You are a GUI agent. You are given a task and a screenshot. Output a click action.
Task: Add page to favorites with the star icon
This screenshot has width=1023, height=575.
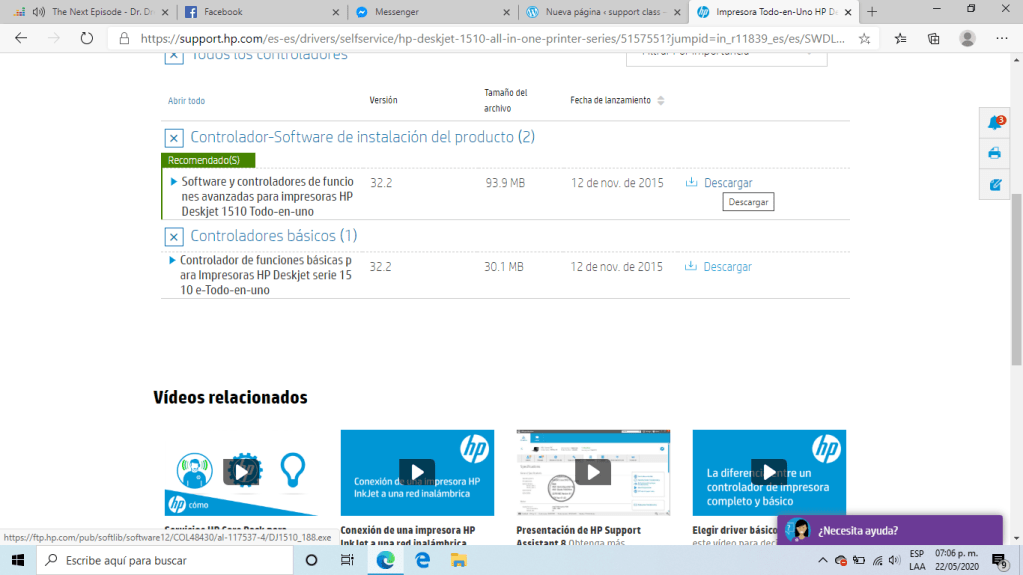click(x=864, y=39)
